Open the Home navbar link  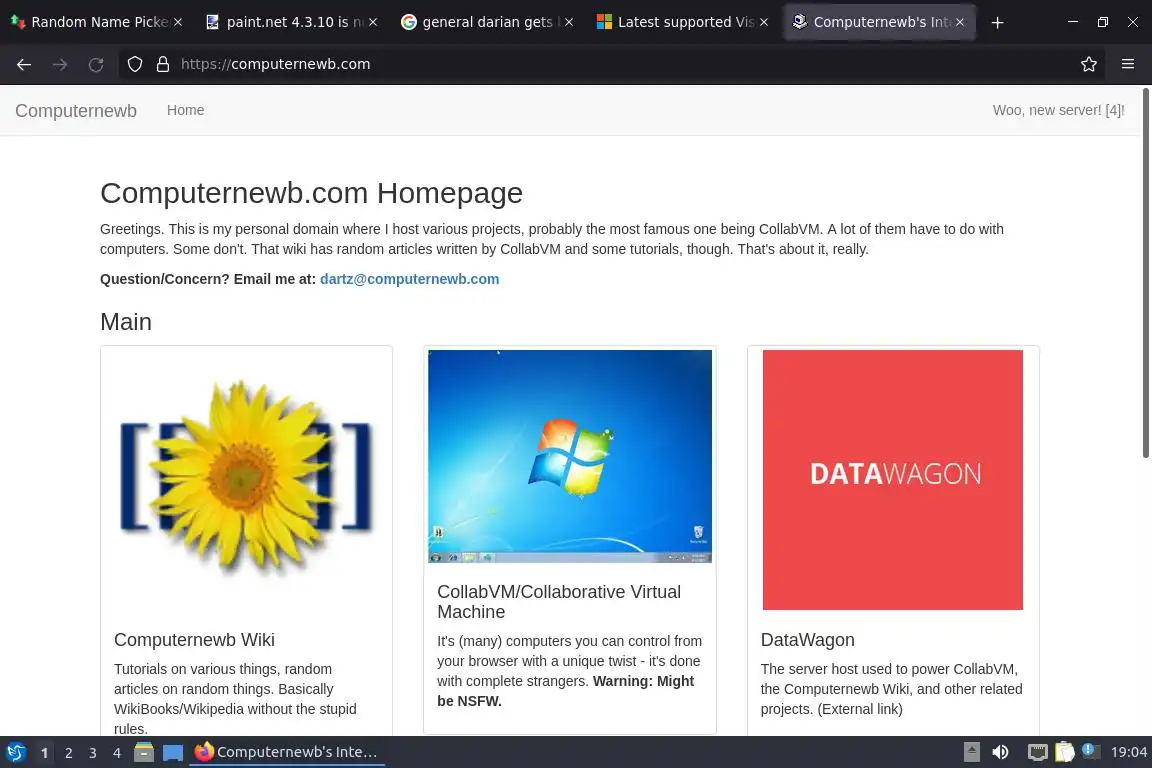coord(185,110)
